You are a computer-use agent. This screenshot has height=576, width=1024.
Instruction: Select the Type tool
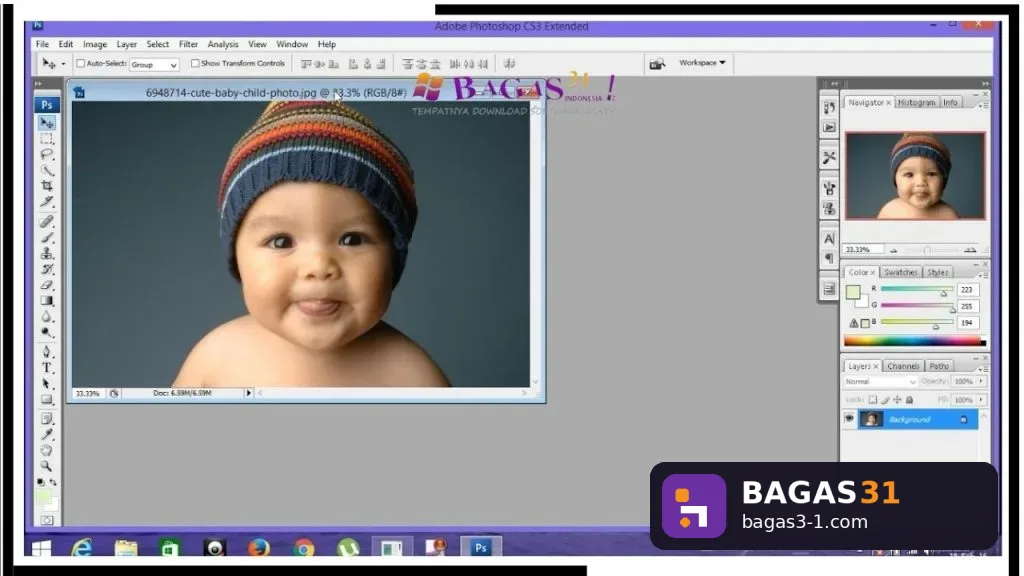pyautogui.click(x=46, y=368)
